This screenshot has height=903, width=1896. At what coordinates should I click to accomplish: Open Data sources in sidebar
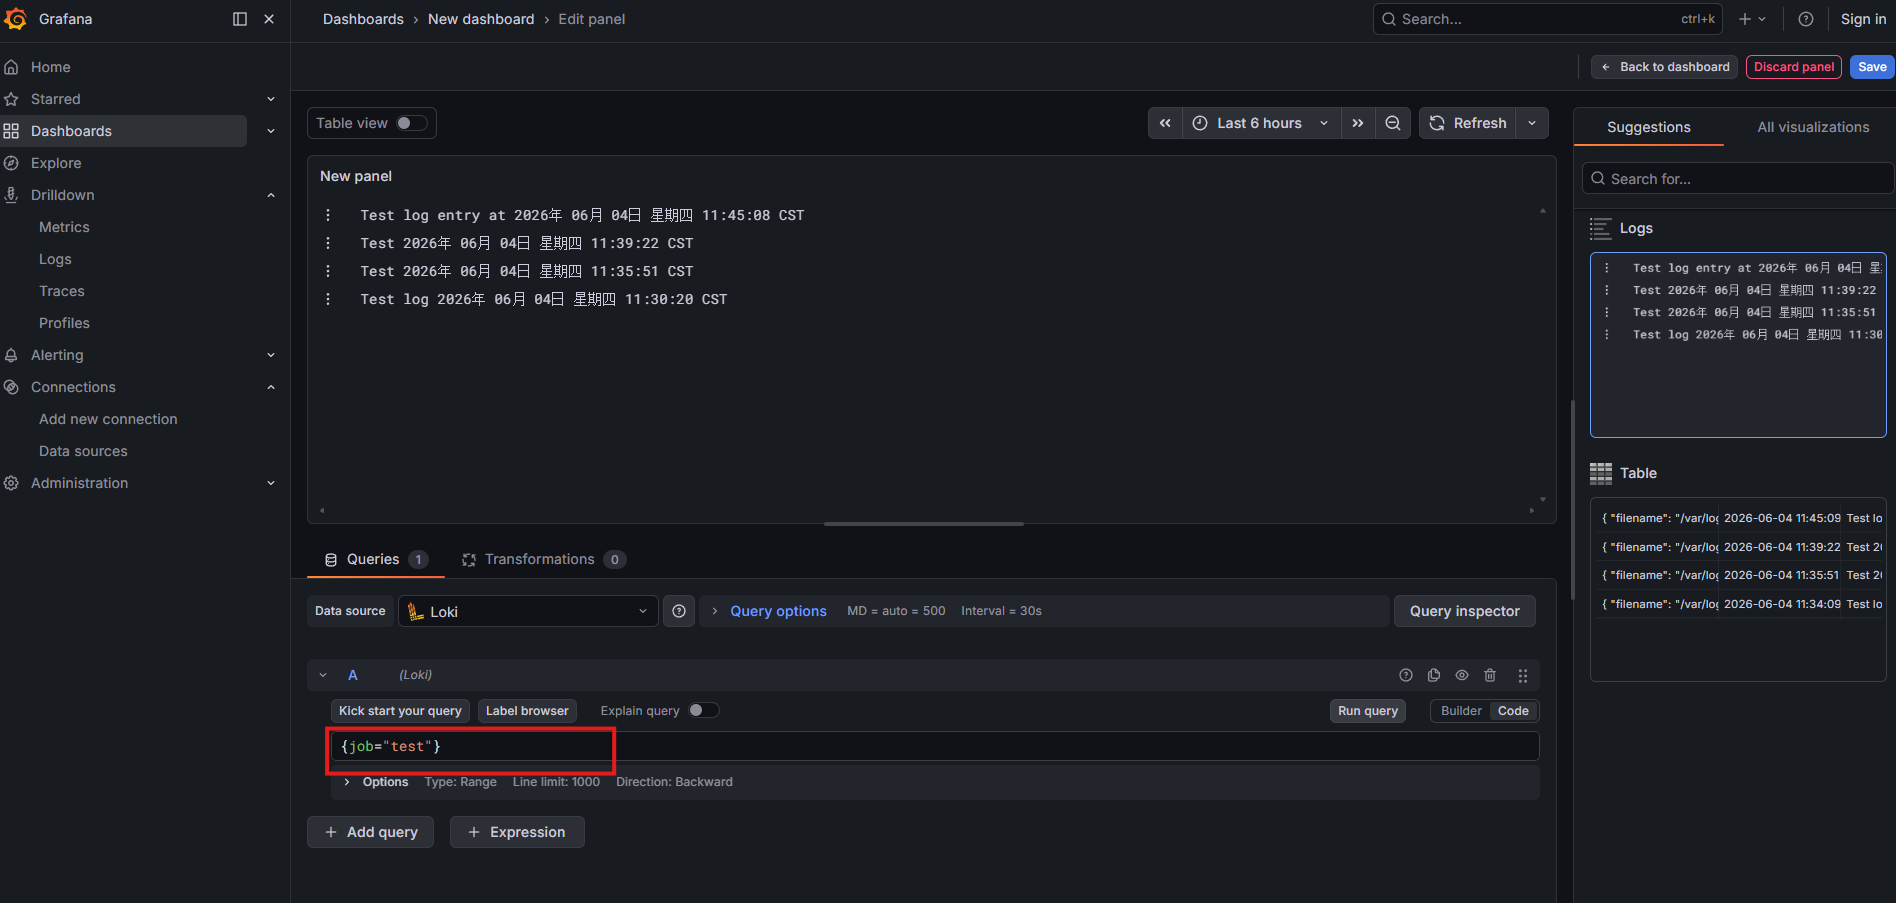pos(83,451)
